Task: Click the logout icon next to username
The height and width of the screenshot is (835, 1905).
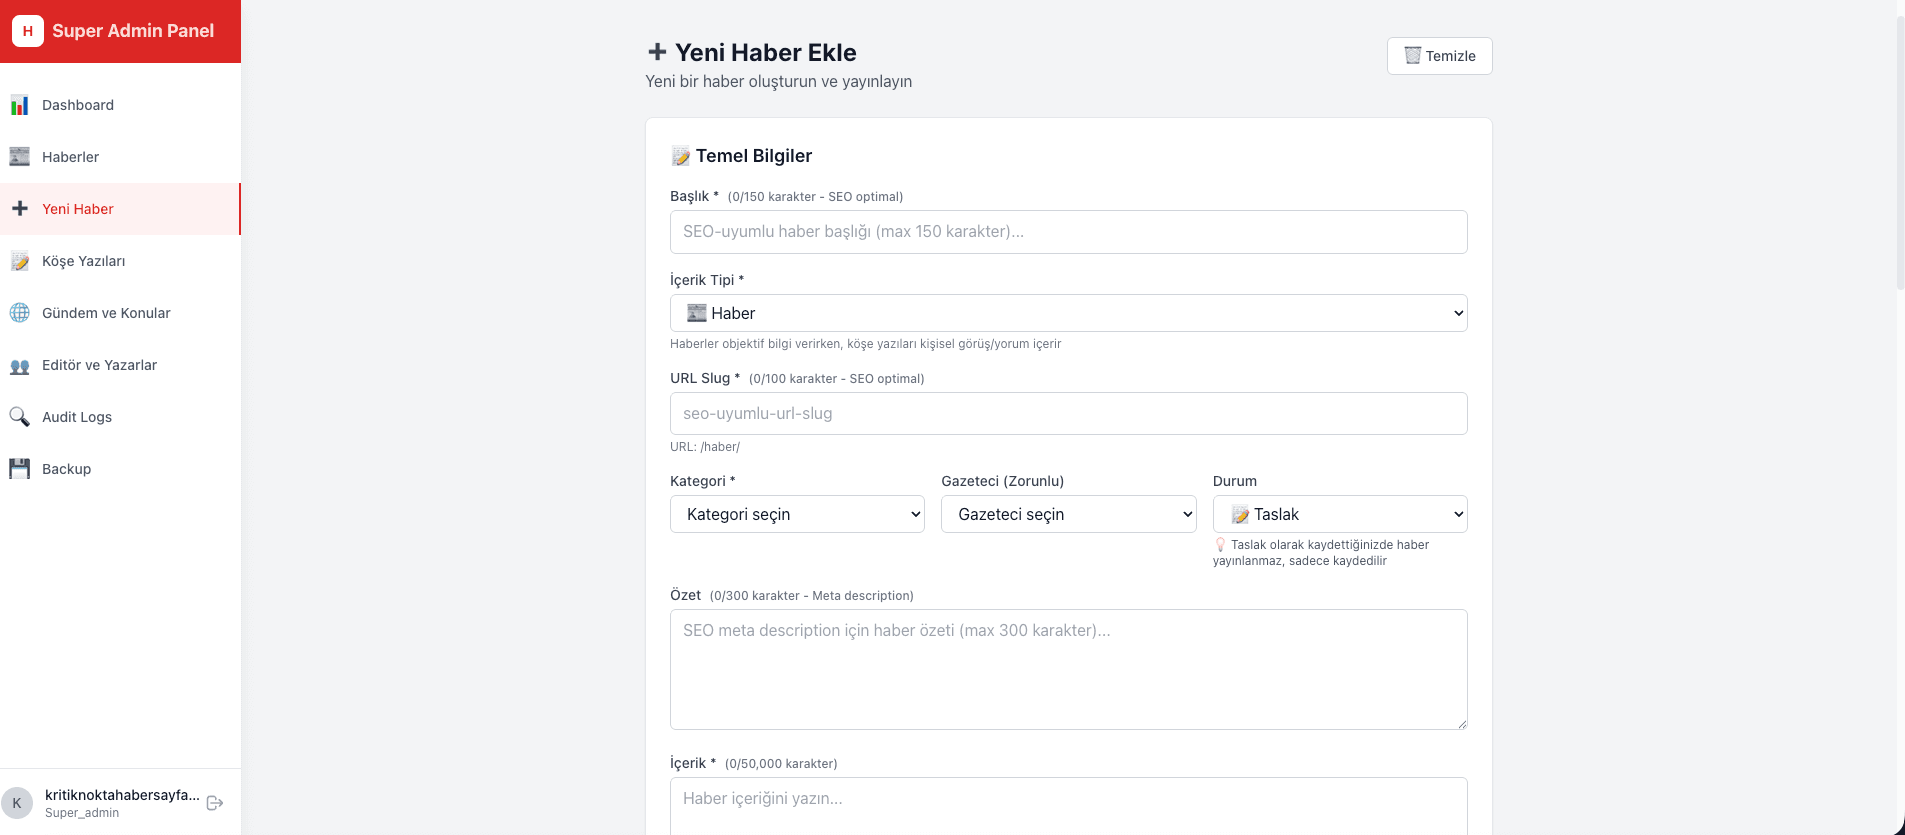Action: tap(214, 802)
